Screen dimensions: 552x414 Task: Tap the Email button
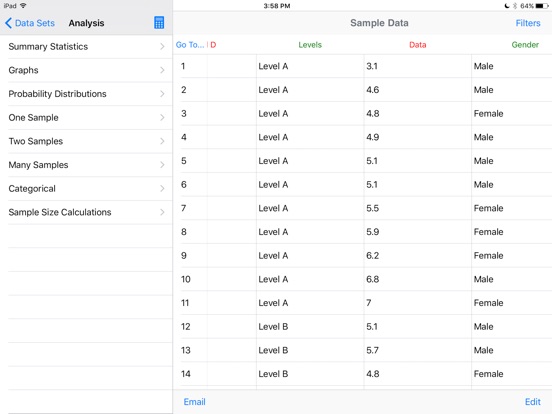pyautogui.click(x=194, y=402)
